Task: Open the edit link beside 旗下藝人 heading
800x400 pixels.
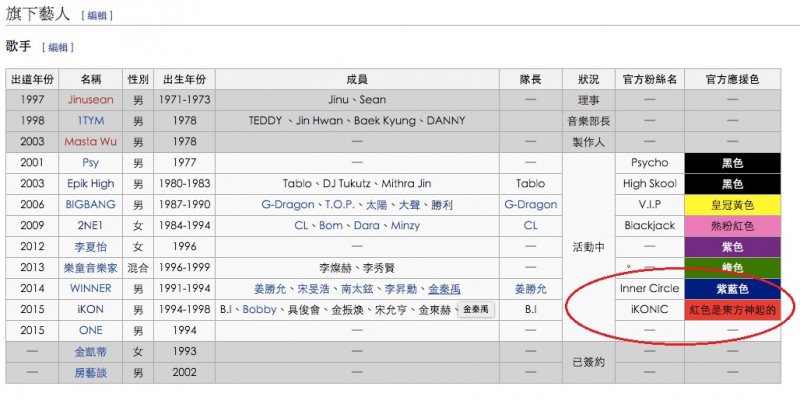Action: (98, 15)
